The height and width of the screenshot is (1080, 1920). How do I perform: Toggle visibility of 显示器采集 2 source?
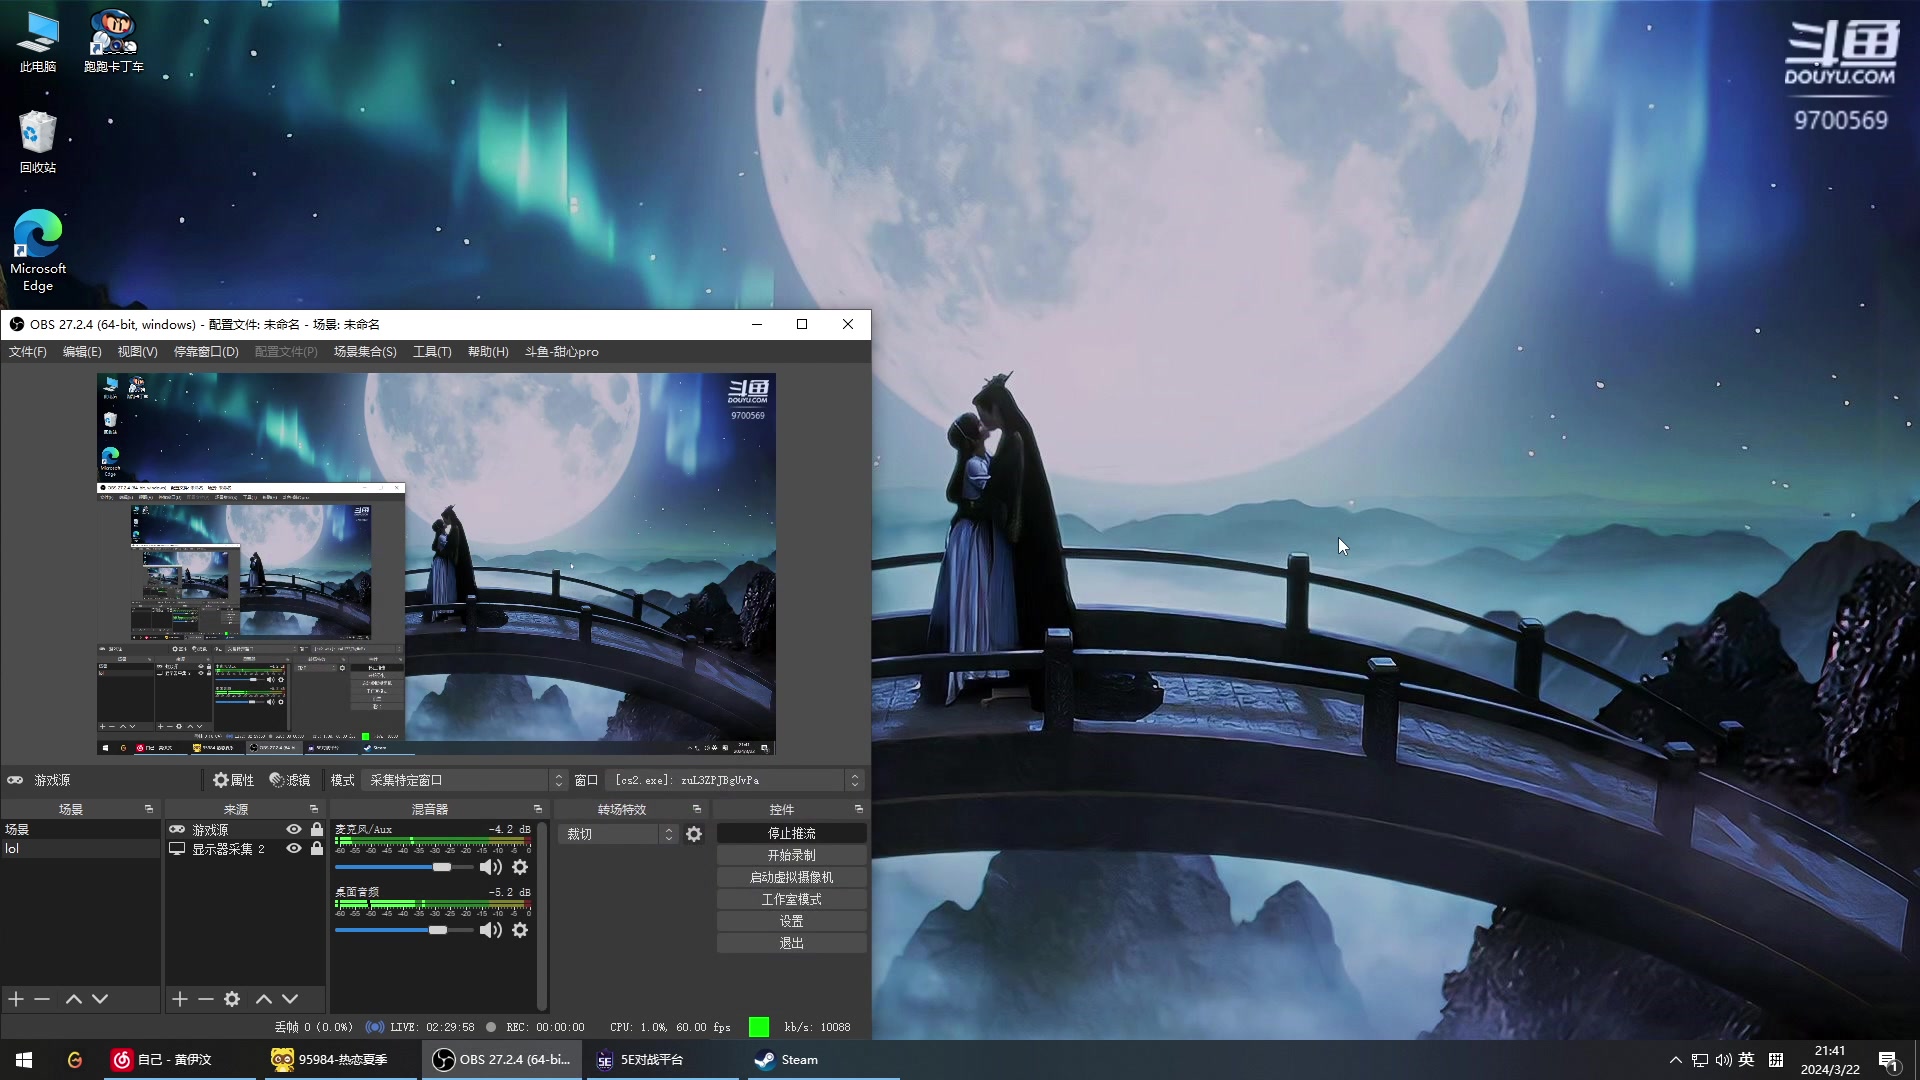coord(294,848)
